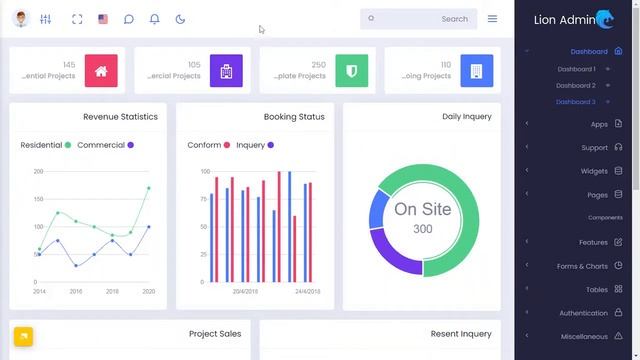Expand Pages with its chevron
This screenshot has height=360, width=640.
[527, 193]
